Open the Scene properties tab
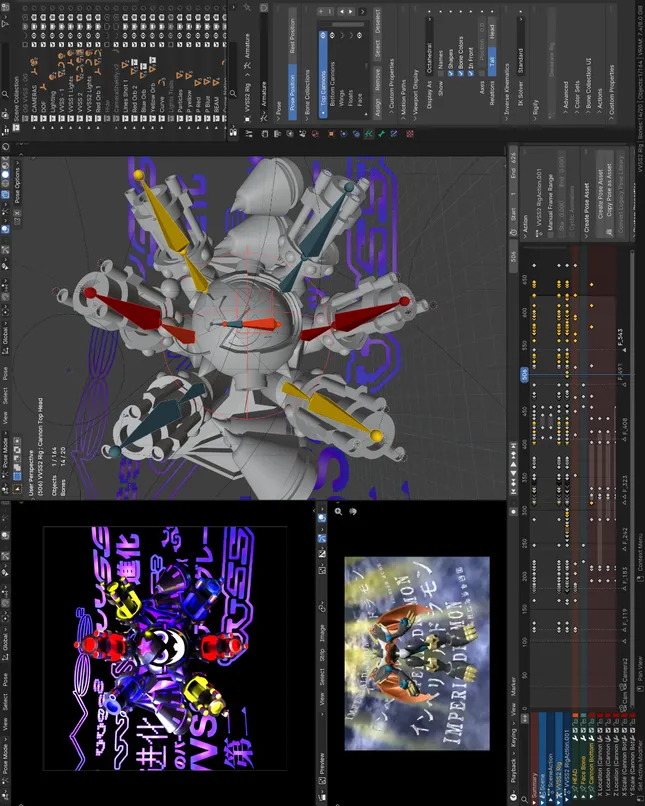The image size is (645, 806). 302,134
